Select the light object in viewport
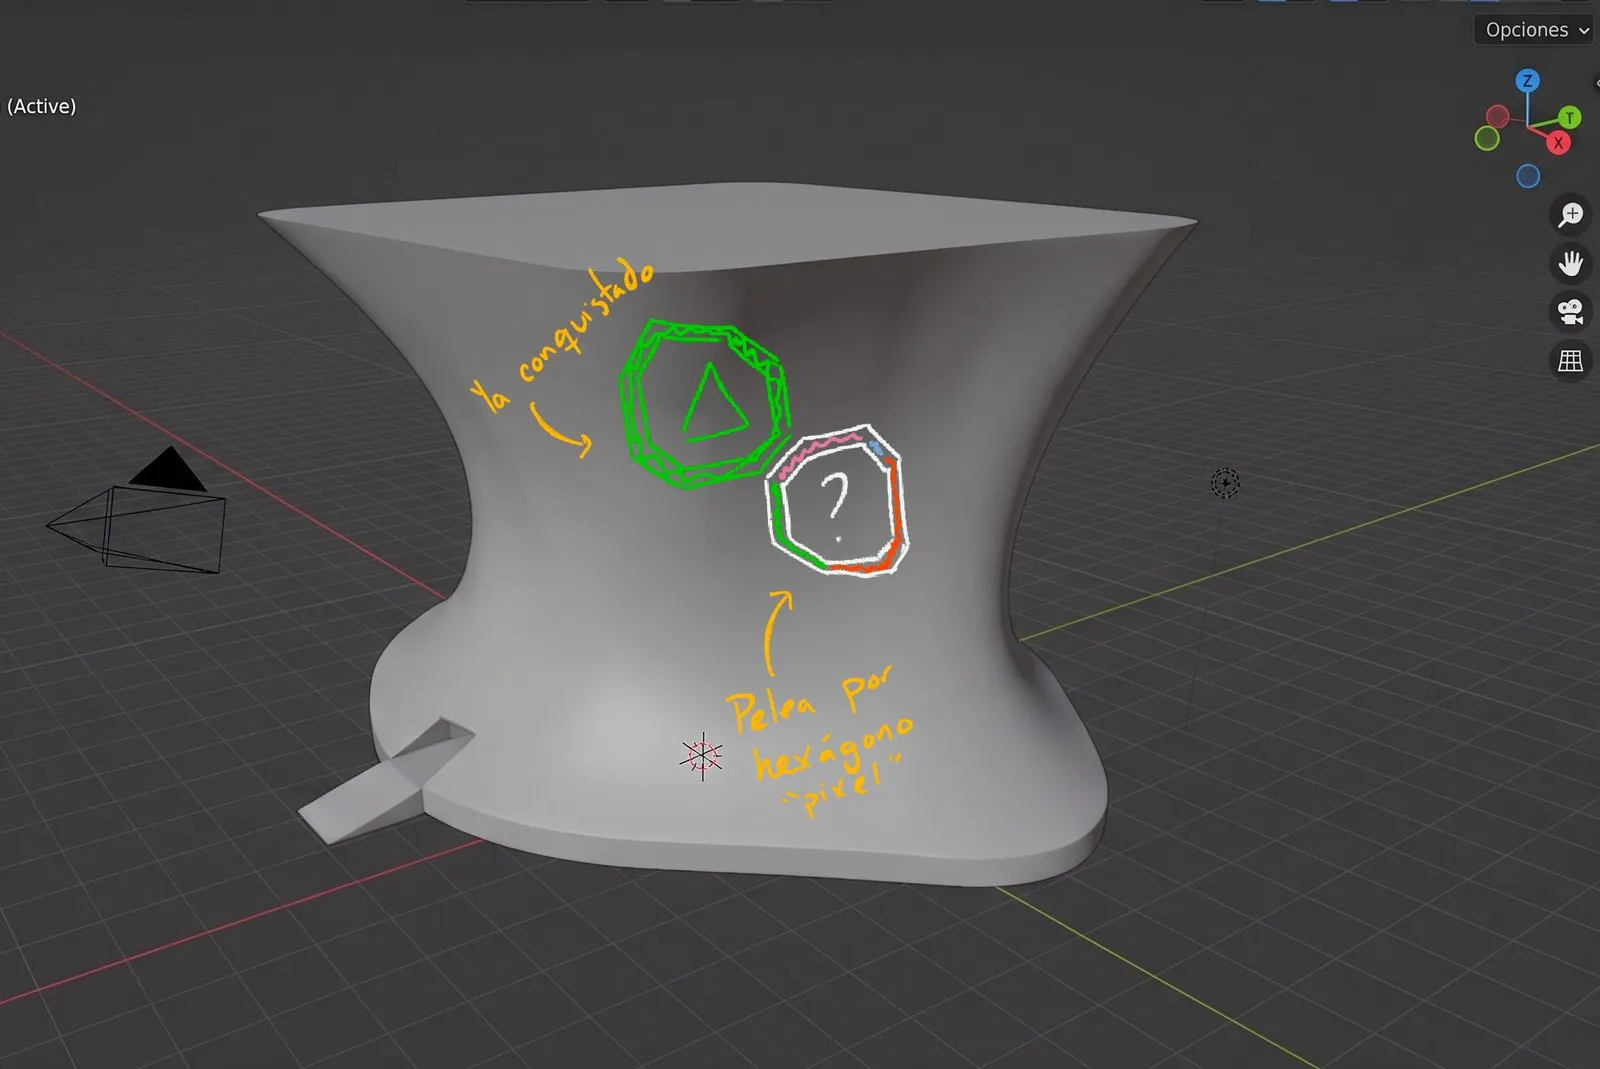The width and height of the screenshot is (1600, 1069). point(1225,484)
